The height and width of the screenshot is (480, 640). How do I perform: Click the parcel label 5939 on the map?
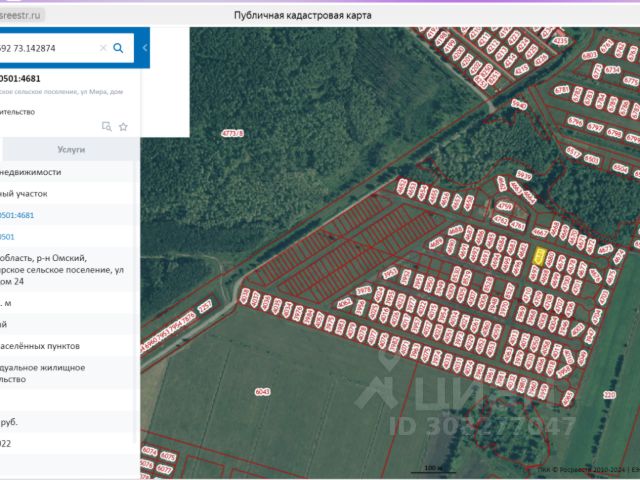(x=524, y=175)
